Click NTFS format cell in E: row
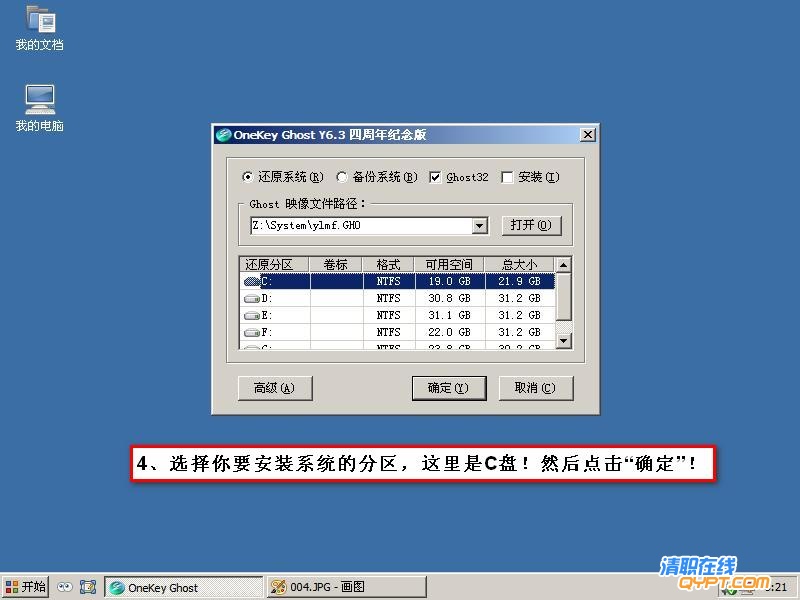800x600 pixels. click(389, 316)
